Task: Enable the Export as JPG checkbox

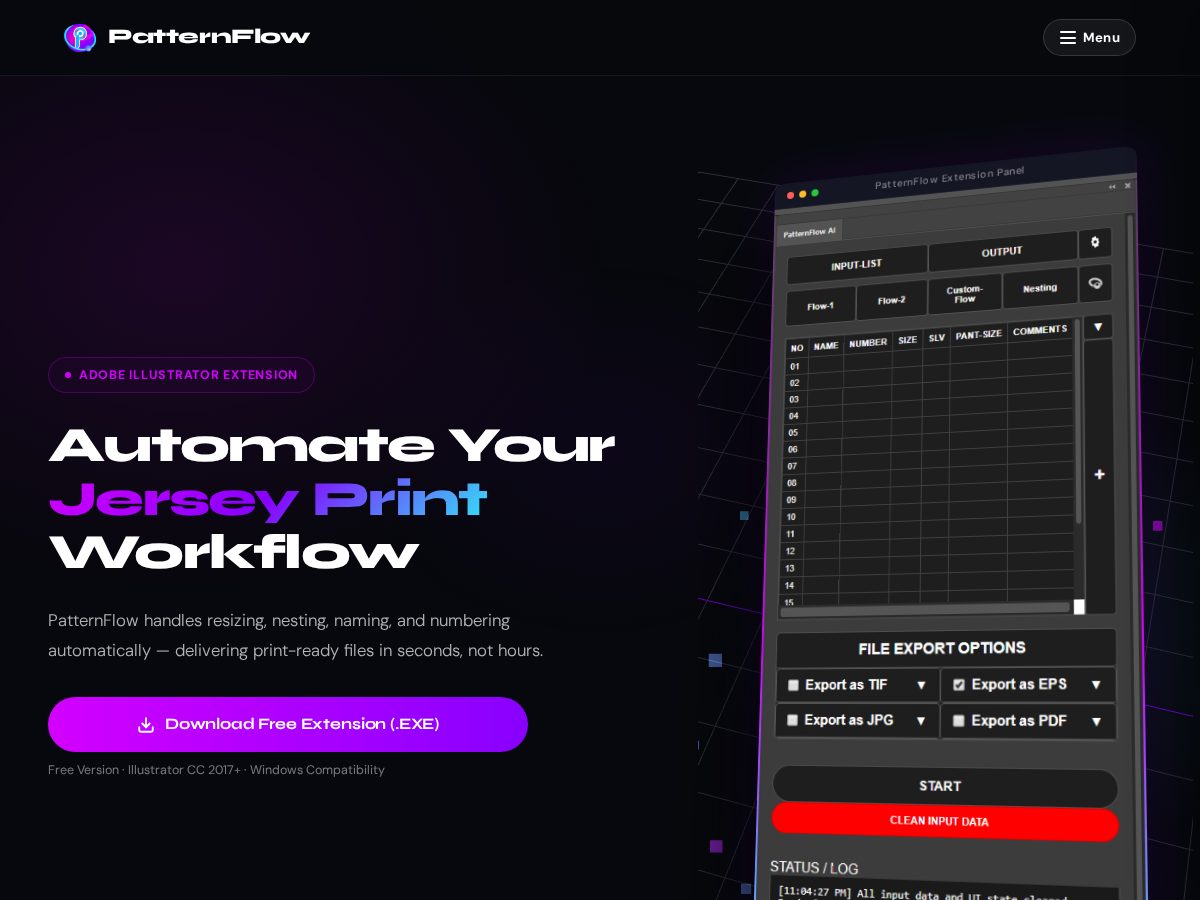Action: pos(793,720)
